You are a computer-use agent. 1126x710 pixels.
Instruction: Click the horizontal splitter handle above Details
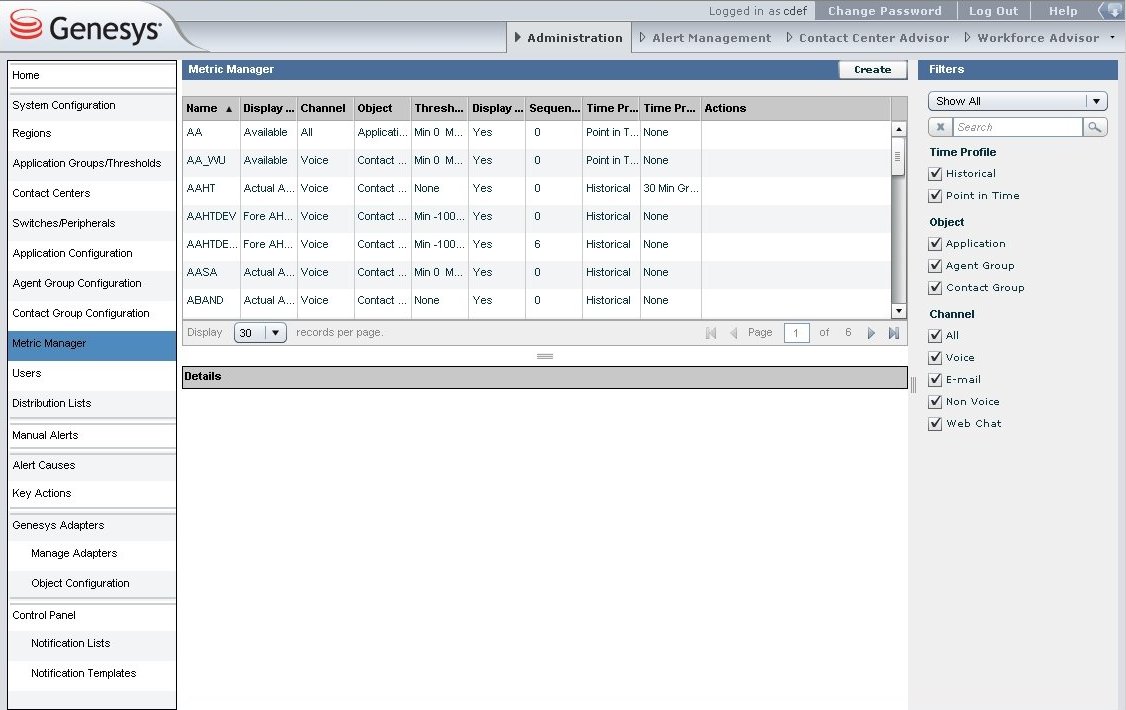click(x=545, y=356)
